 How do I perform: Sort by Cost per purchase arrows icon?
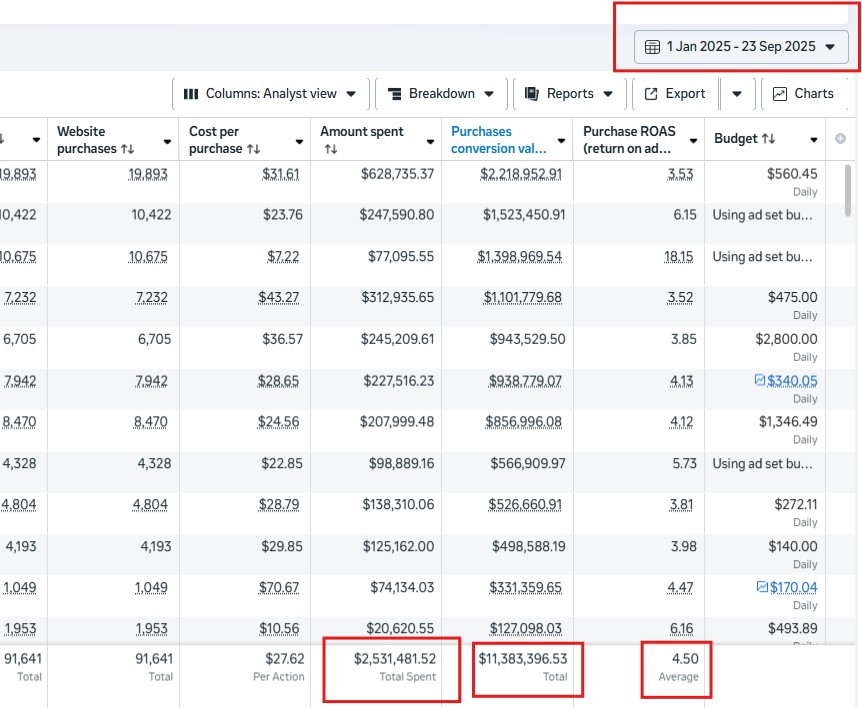253,149
